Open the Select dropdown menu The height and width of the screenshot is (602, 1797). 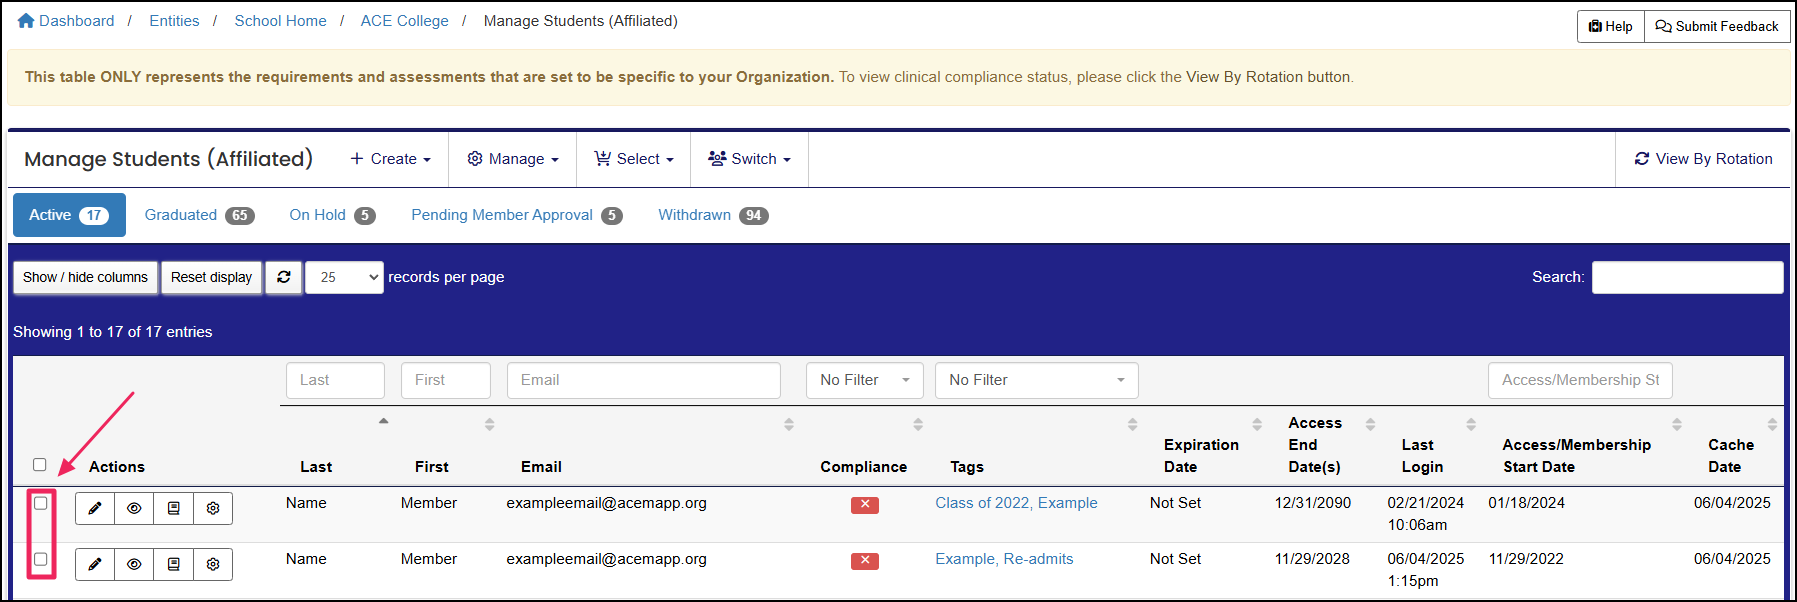click(634, 159)
